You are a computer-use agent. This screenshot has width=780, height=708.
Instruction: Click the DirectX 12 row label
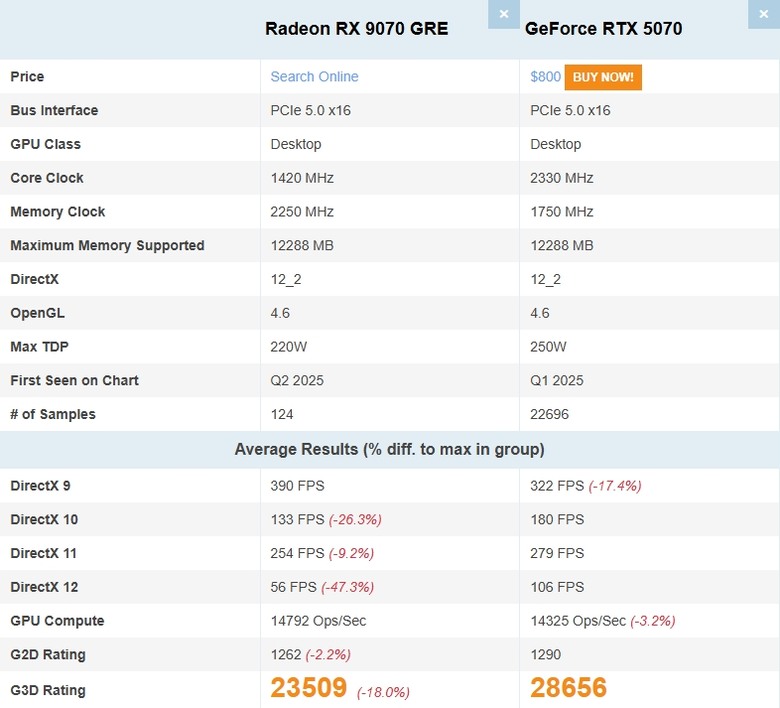click(44, 587)
